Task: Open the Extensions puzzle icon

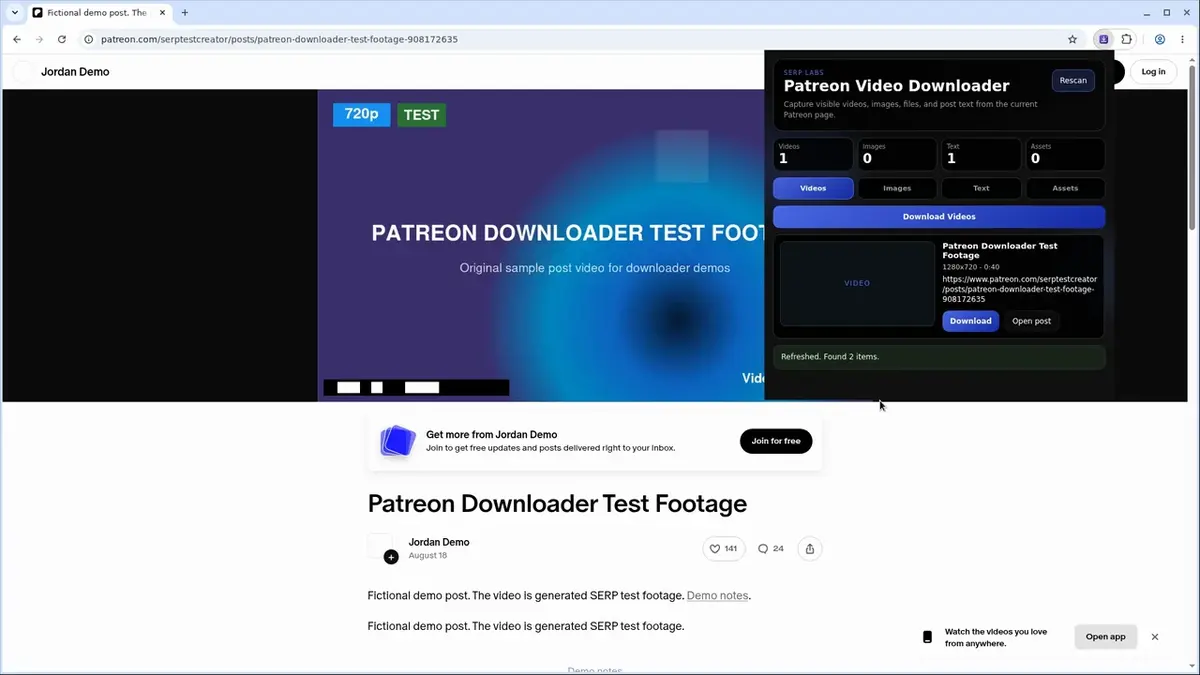Action: 1127,39
